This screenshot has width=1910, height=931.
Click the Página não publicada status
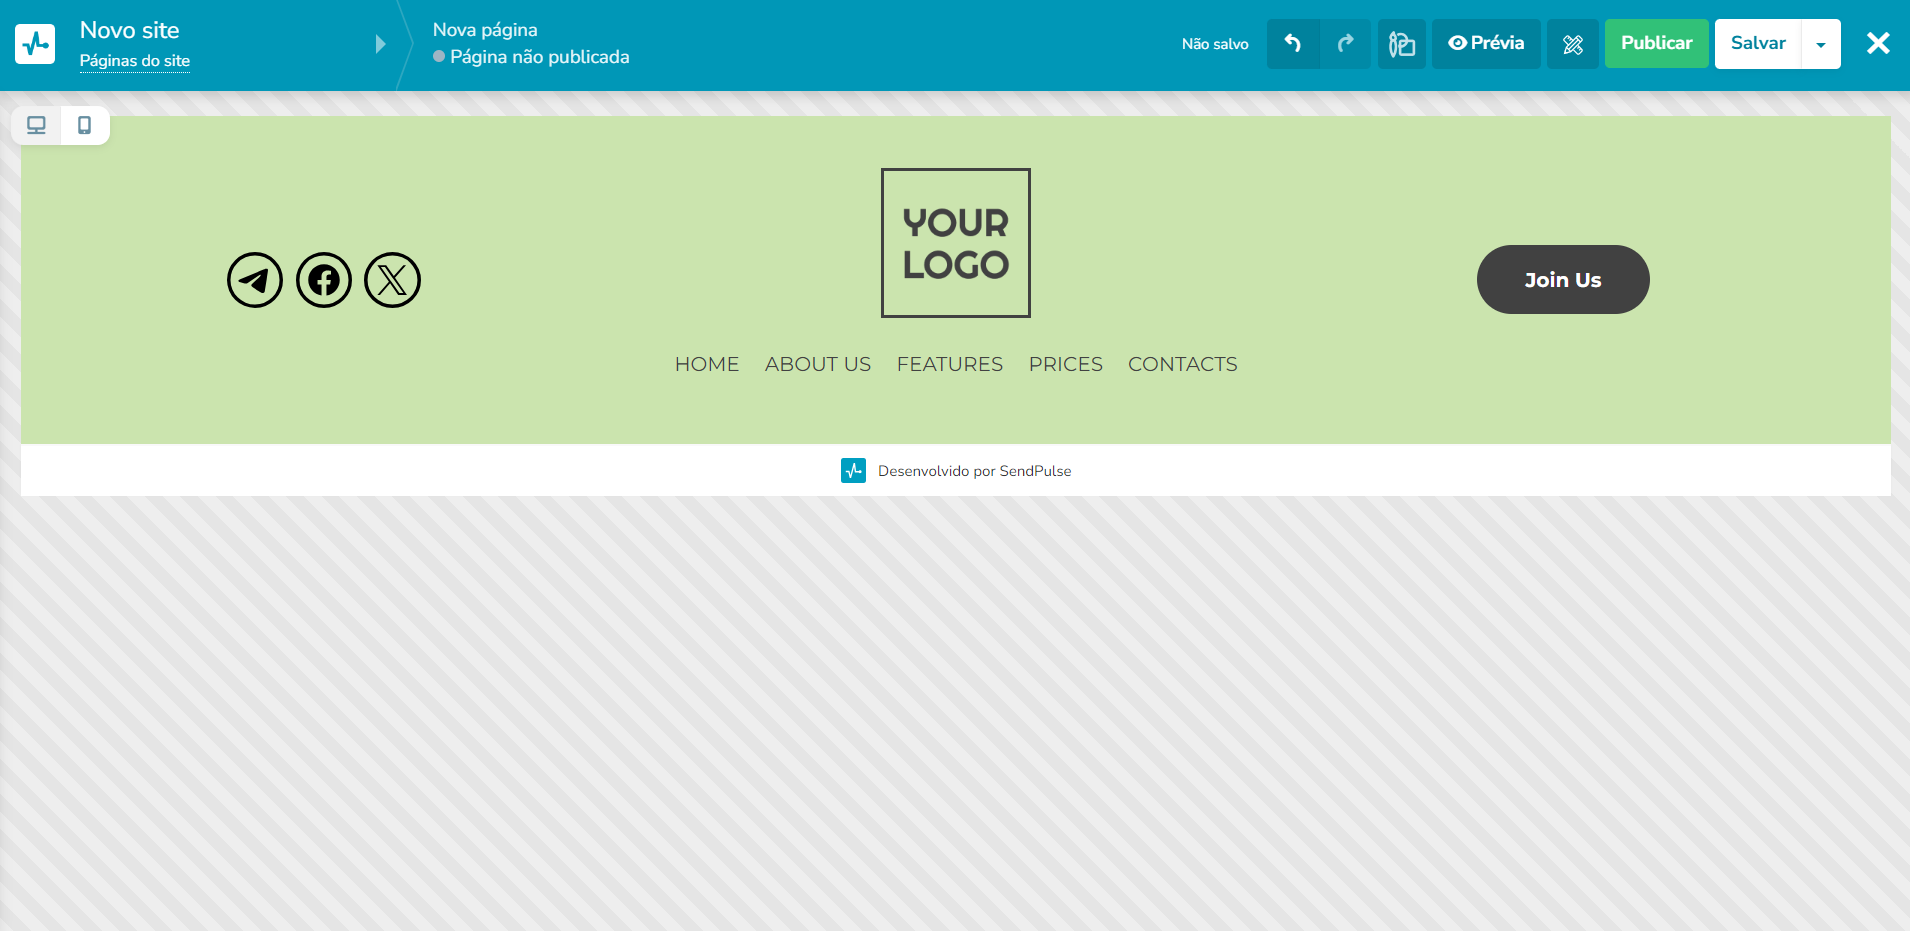tap(531, 57)
